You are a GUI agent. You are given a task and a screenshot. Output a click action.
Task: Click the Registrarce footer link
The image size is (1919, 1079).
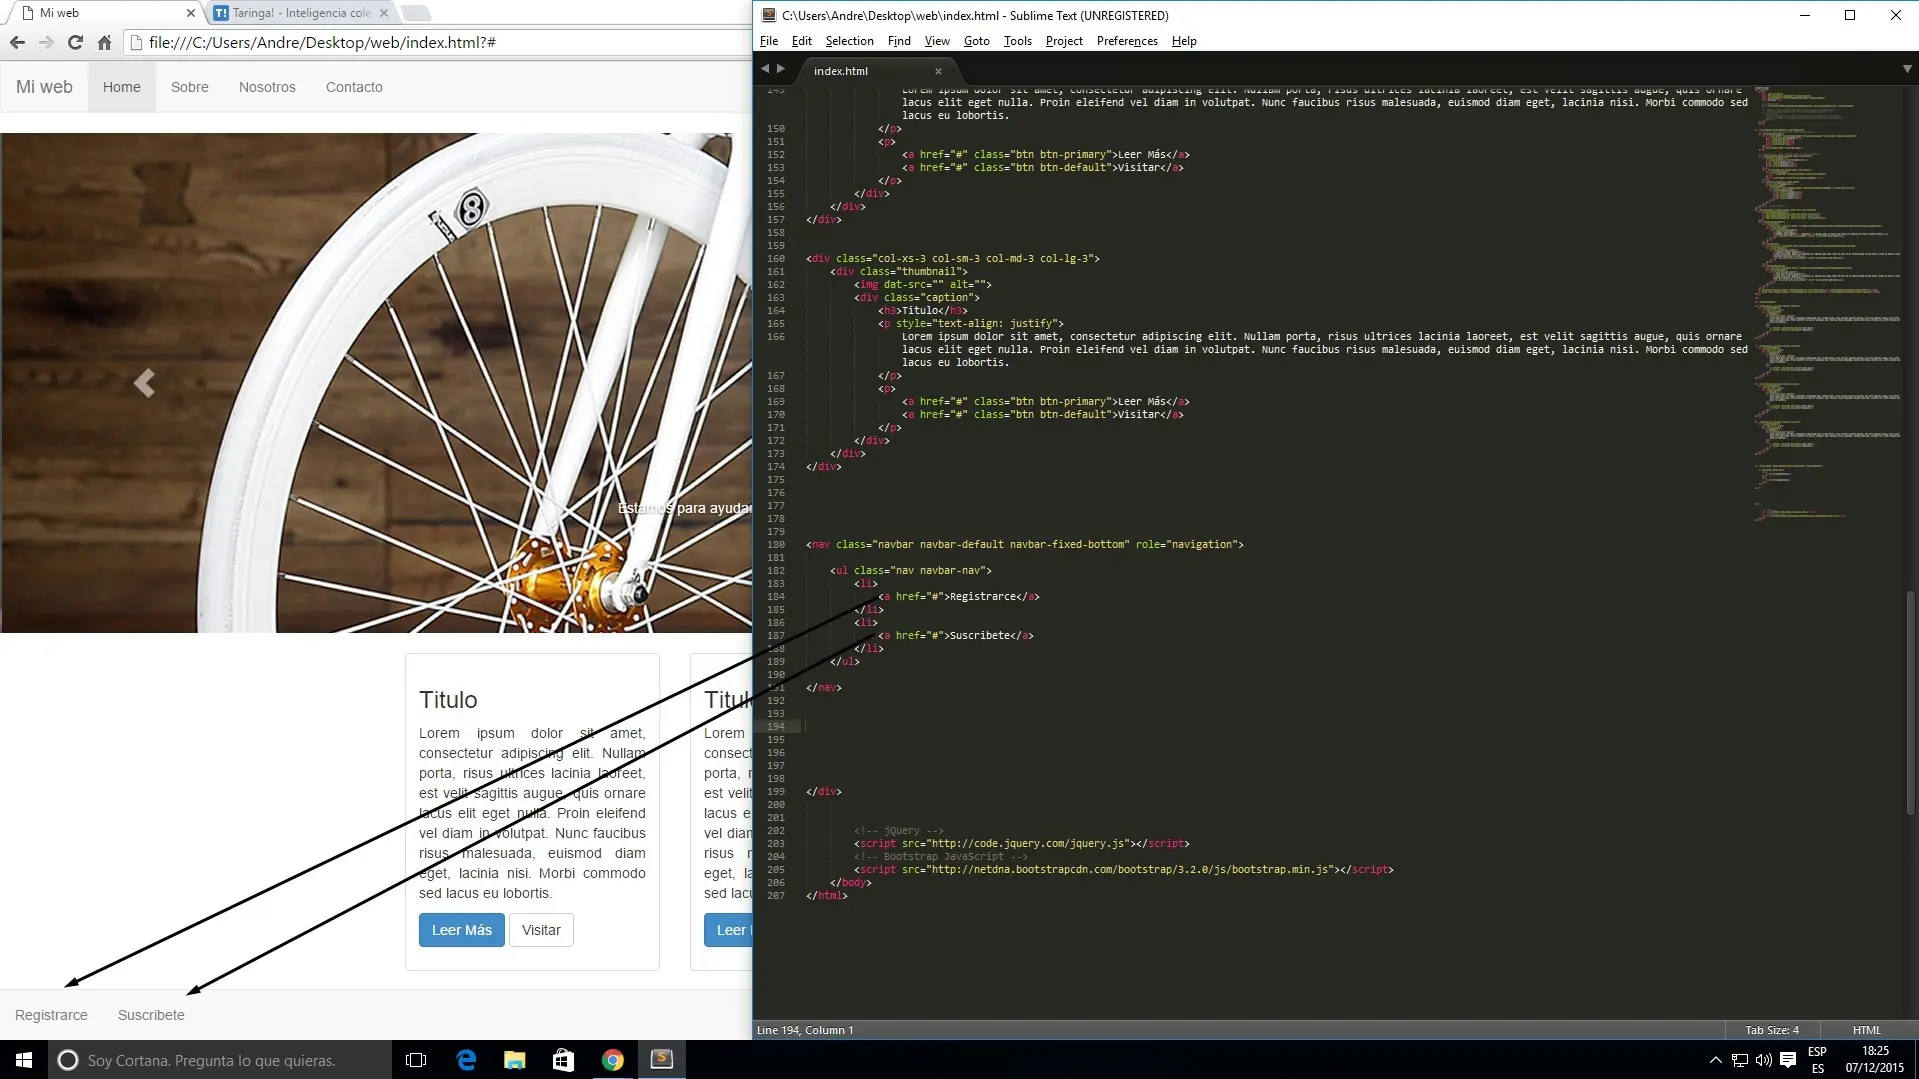coord(51,1015)
